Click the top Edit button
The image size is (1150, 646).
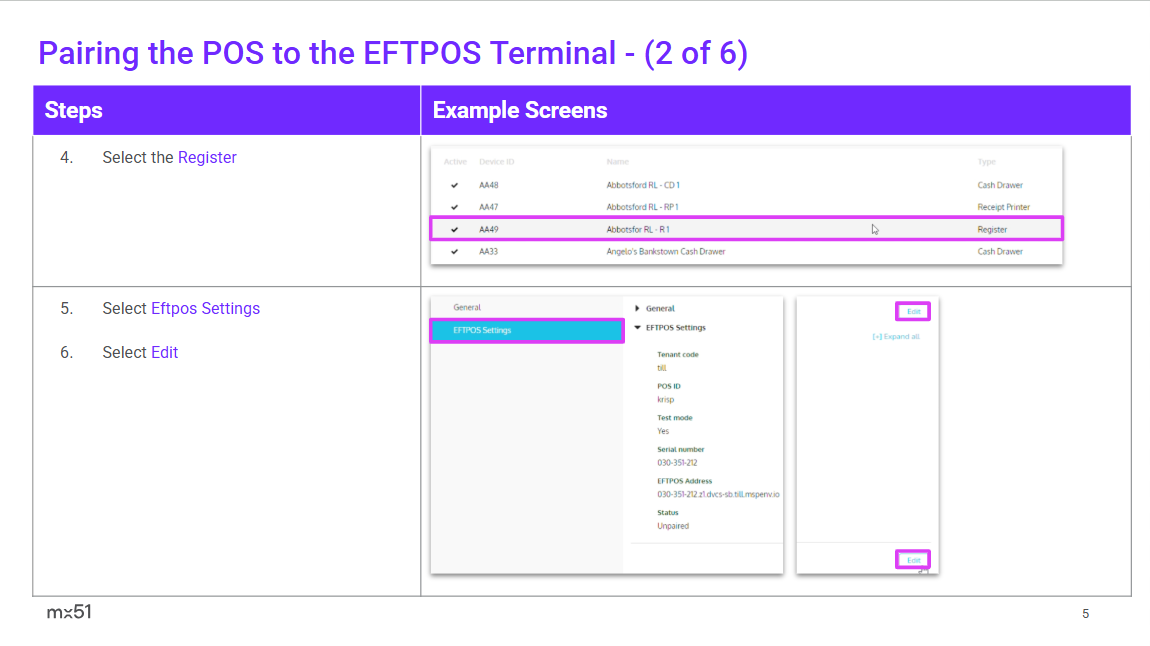[912, 312]
